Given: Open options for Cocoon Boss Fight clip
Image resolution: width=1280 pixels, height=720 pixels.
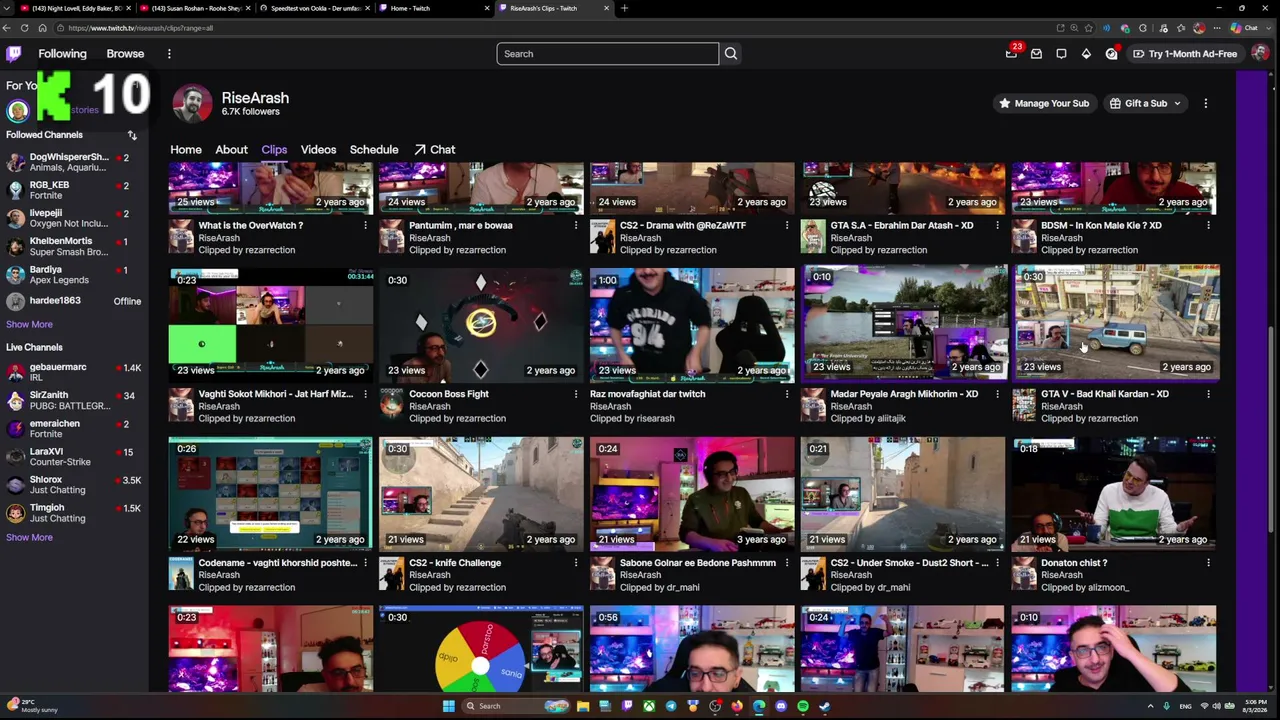Looking at the screenshot, I should [x=576, y=394].
